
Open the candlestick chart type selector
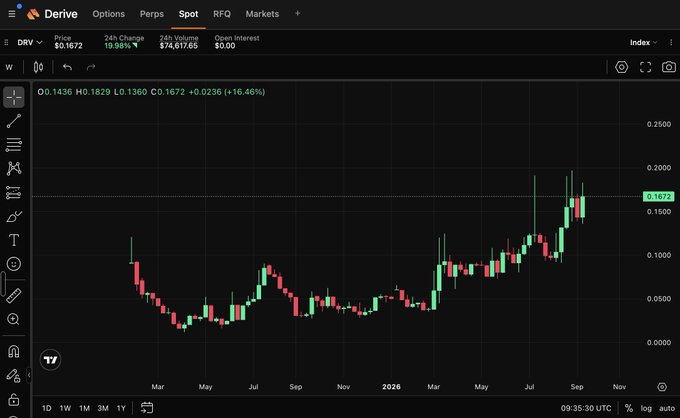click(38, 67)
